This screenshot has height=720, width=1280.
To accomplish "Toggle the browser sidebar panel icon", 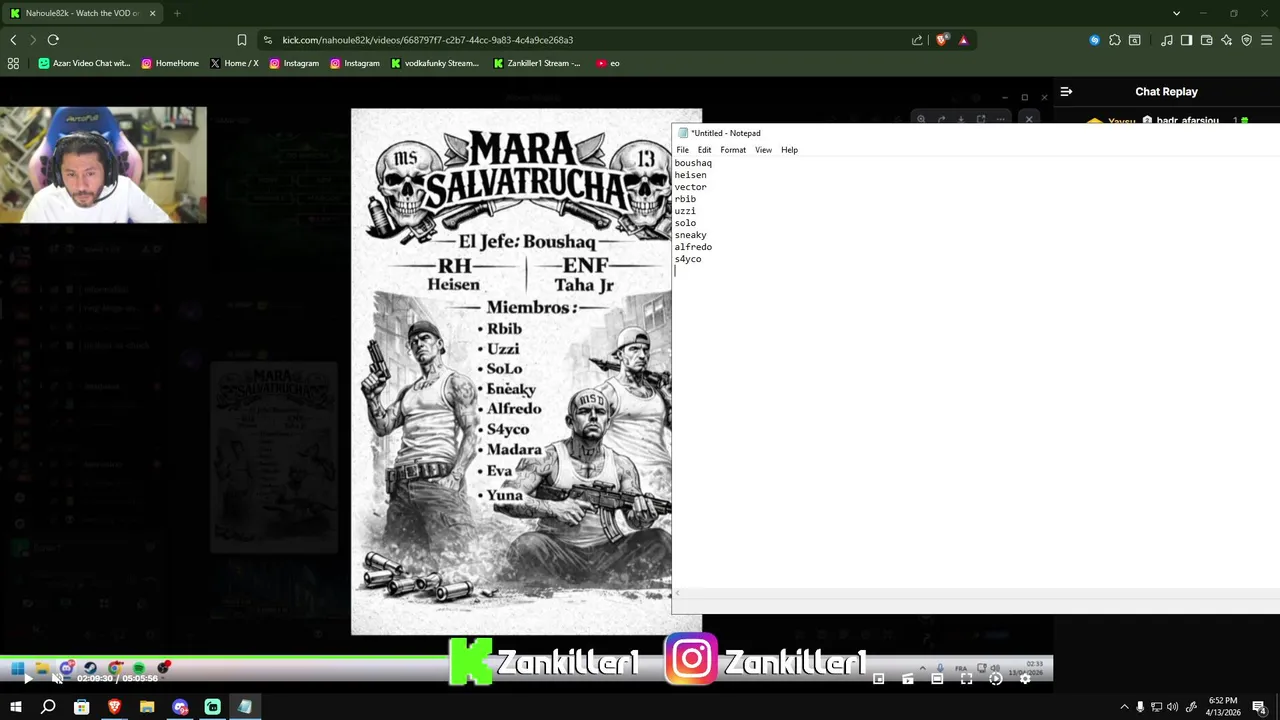I will coord(1186,40).
